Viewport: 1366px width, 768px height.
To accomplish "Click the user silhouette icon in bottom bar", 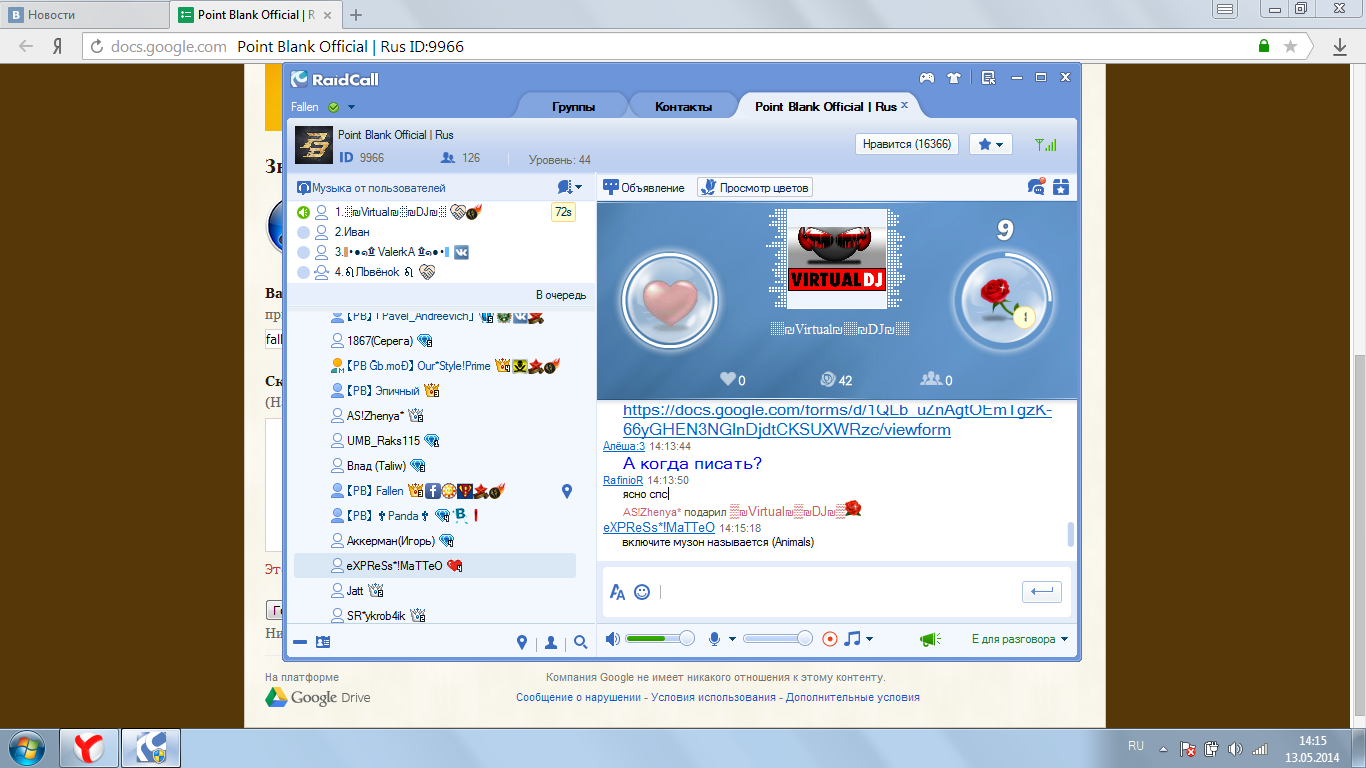I will pyautogui.click(x=550, y=642).
